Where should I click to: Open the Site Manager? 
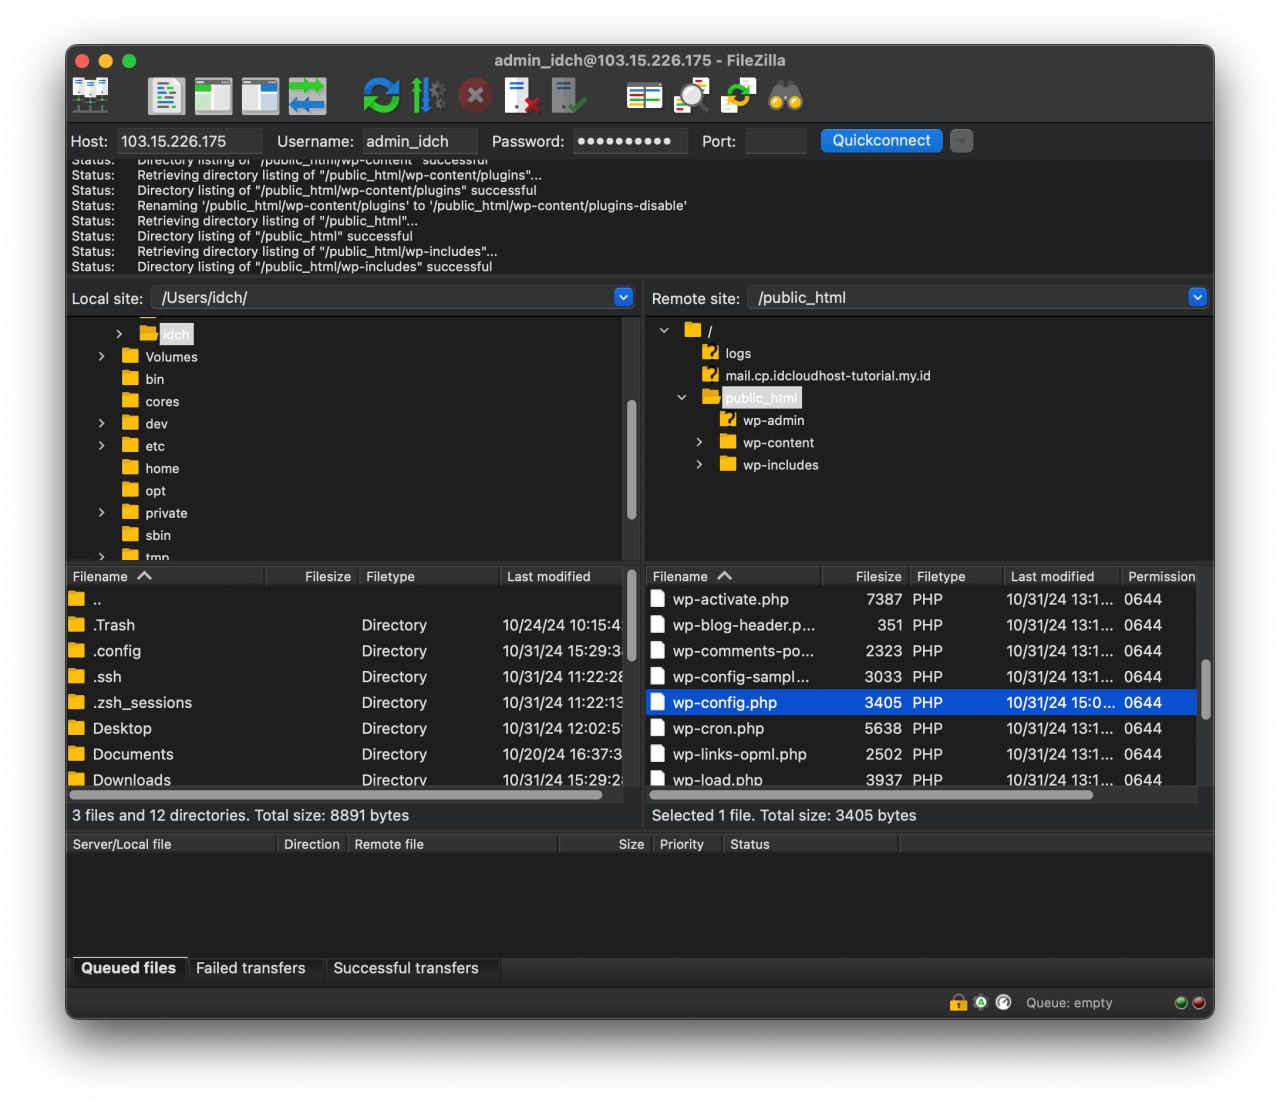(x=91, y=96)
